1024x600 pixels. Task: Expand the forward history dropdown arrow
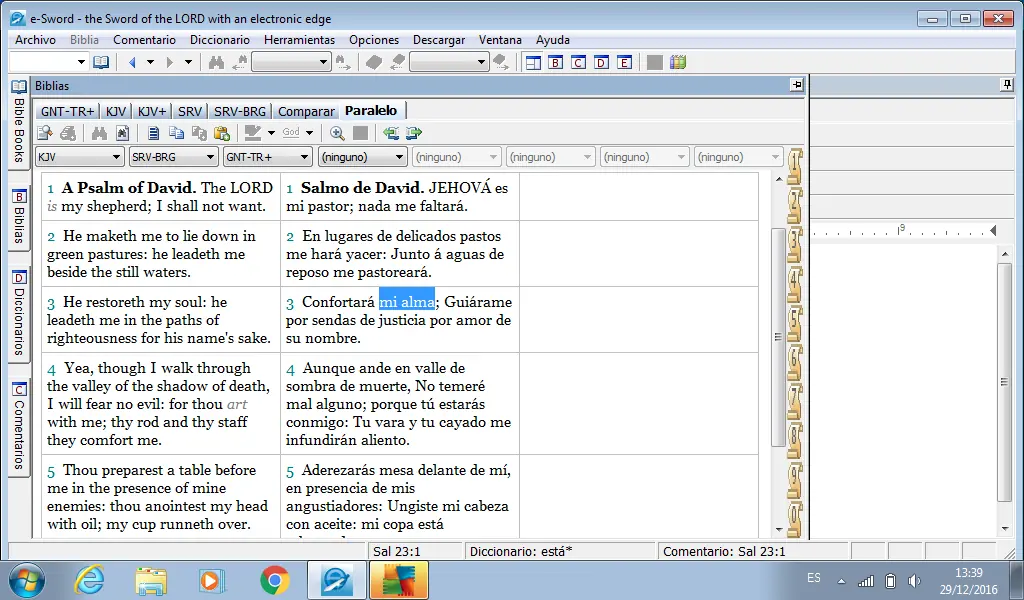click(188, 63)
